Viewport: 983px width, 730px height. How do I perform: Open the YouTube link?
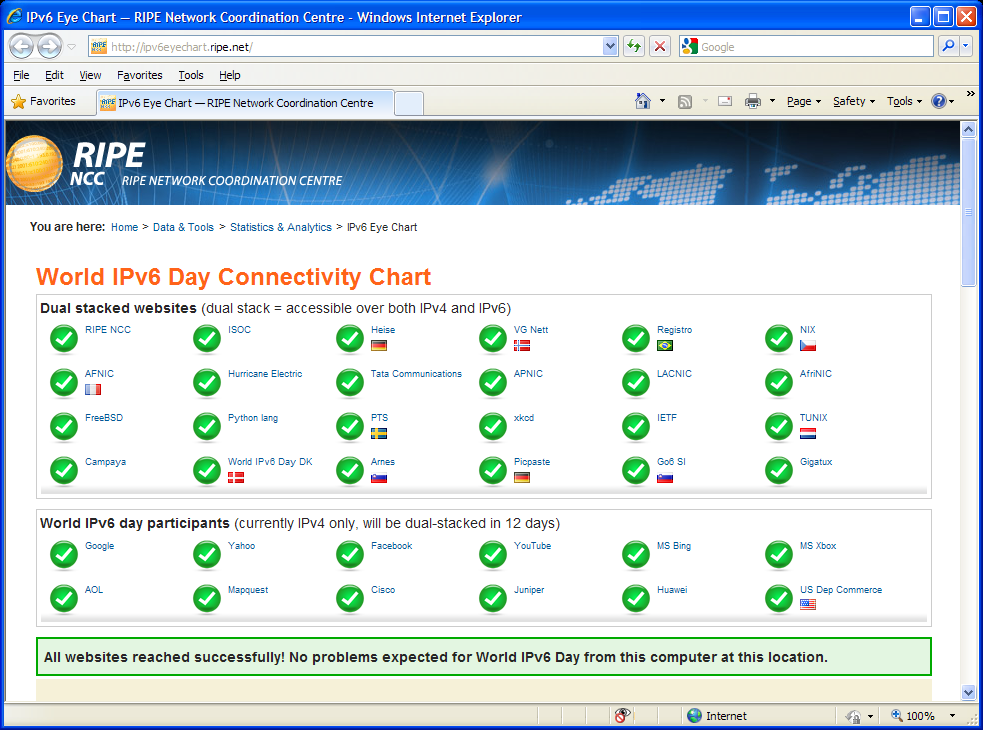[x=532, y=546]
